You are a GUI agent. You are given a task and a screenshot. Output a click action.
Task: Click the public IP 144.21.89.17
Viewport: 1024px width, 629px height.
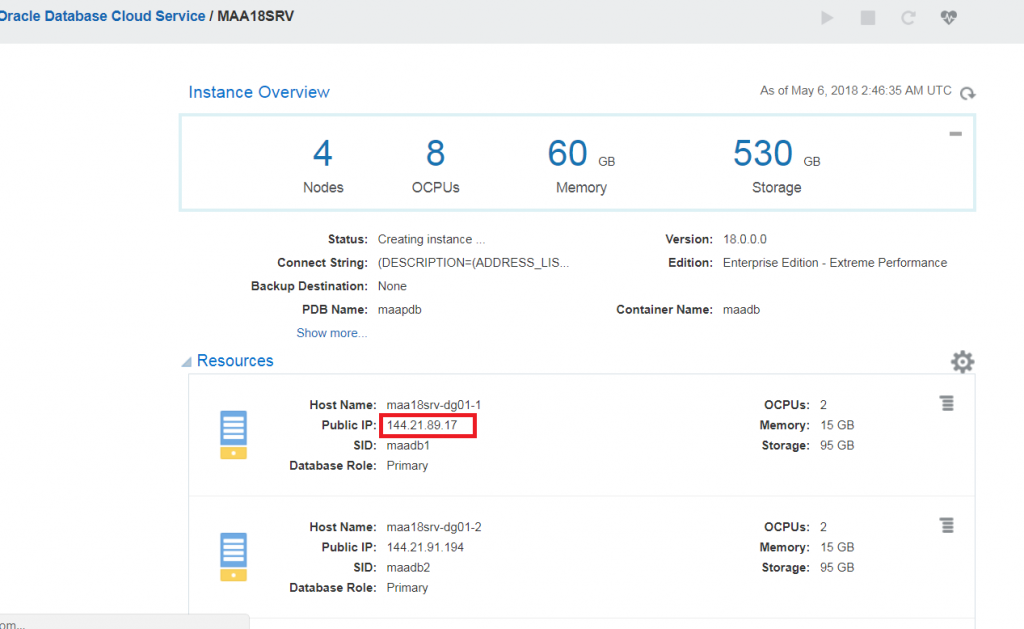pos(422,425)
